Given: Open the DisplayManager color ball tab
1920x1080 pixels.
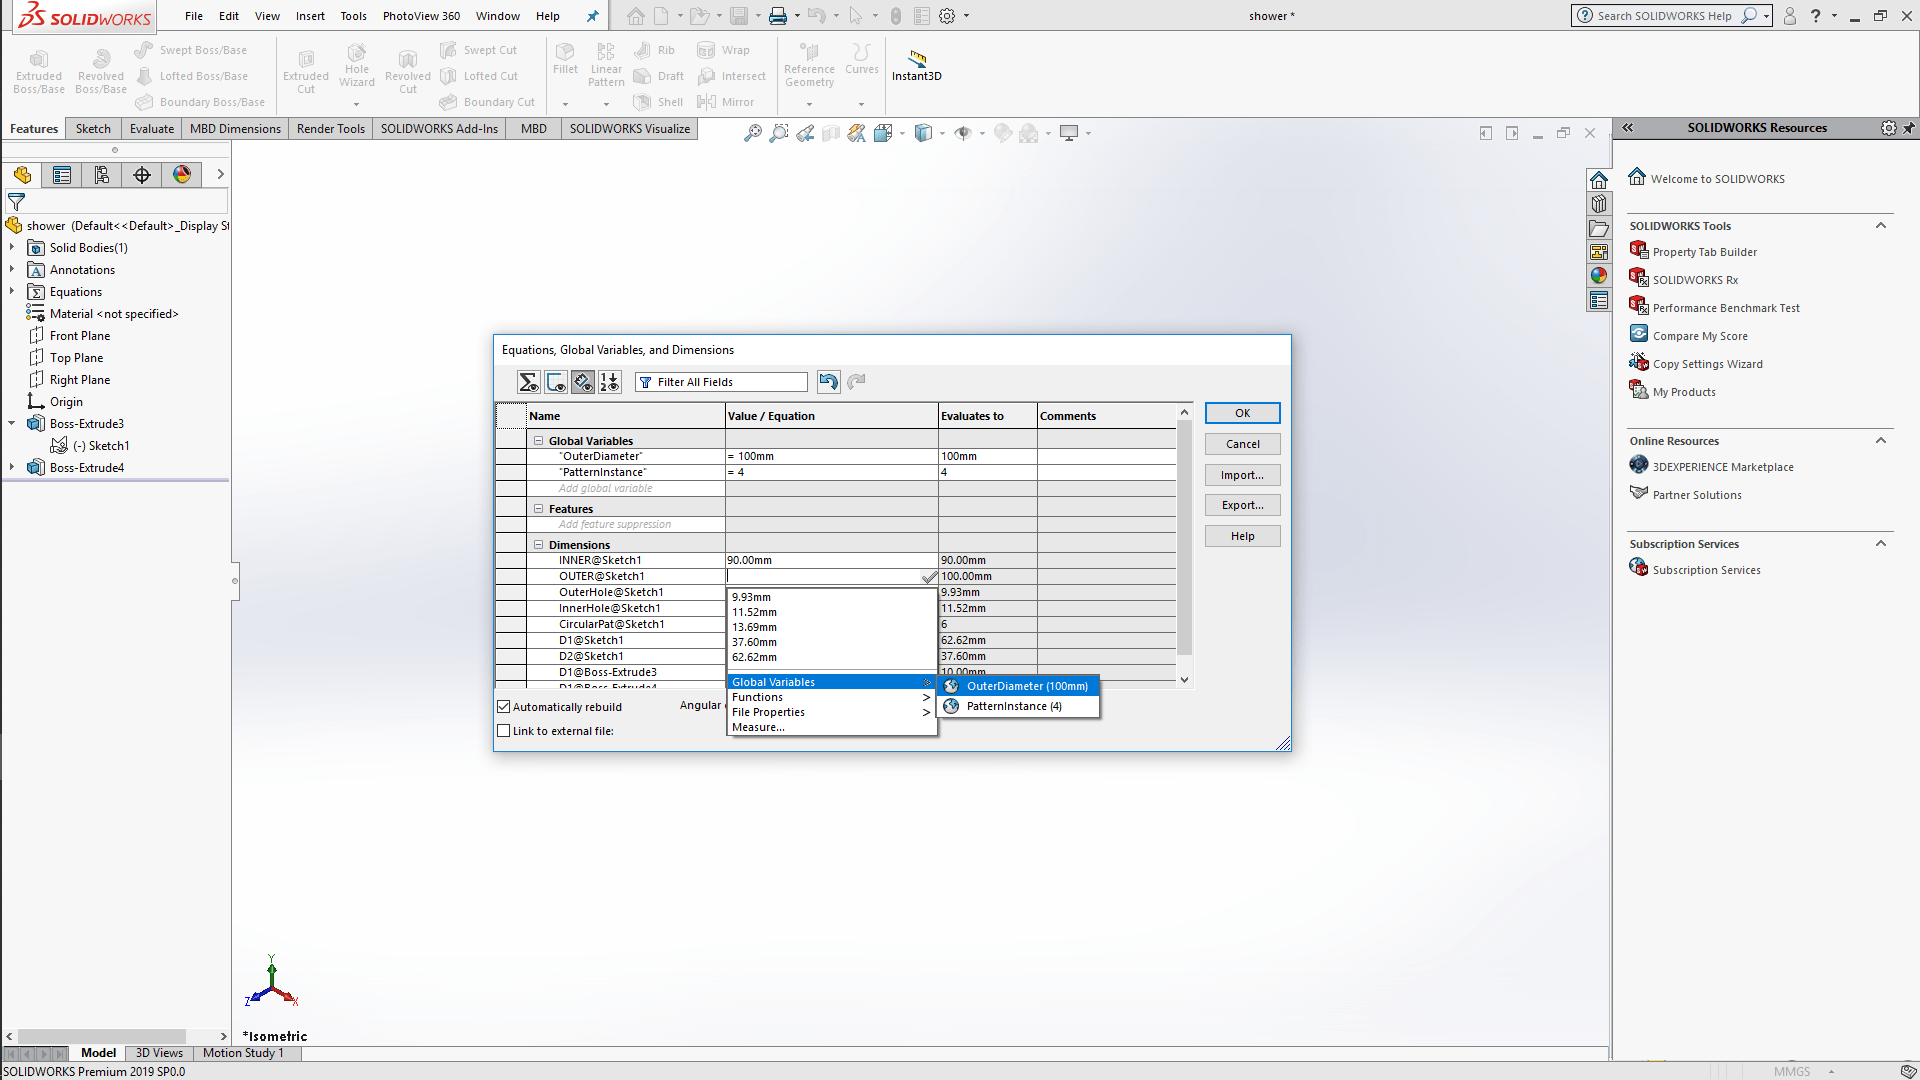Looking at the screenshot, I should pyautogui.click(x=182, y=175).
